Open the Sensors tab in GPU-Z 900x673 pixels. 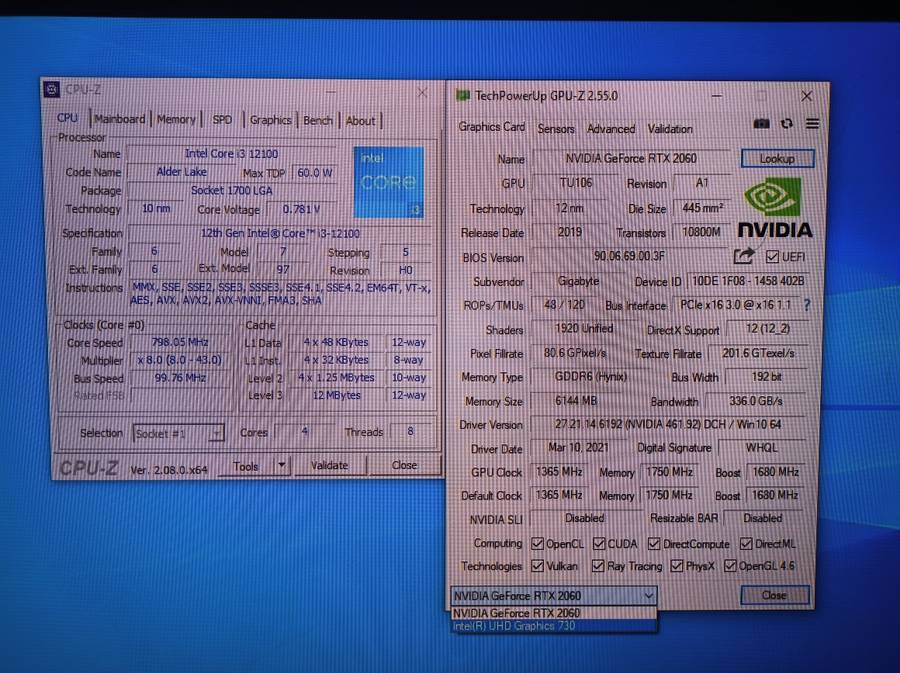pos(556,128)
